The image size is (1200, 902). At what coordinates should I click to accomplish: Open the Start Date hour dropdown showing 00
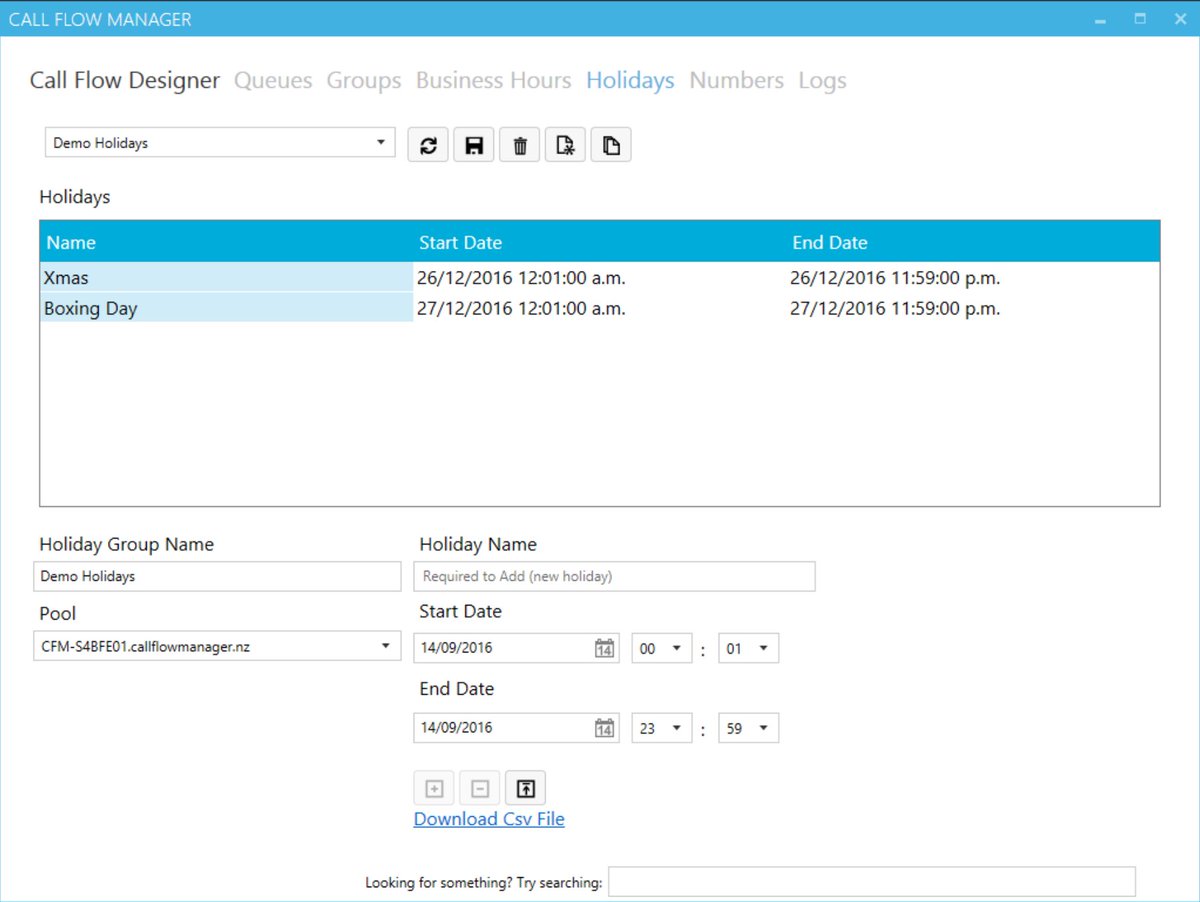pos(662,648)
